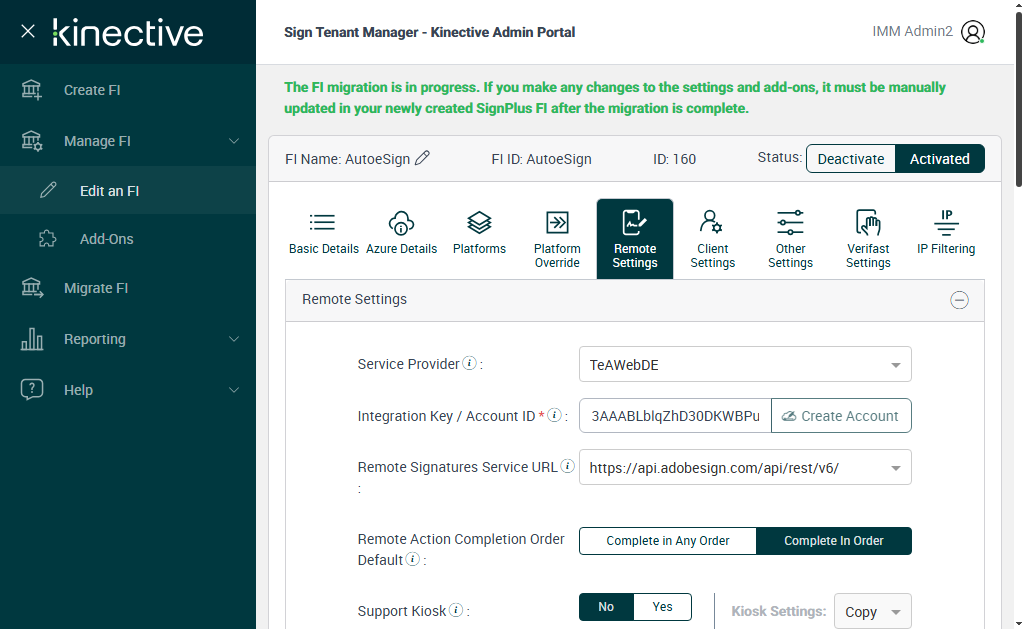The image size is (1024, 629).
Task: Click the Create FI bank icon
Action: (31, 89)
